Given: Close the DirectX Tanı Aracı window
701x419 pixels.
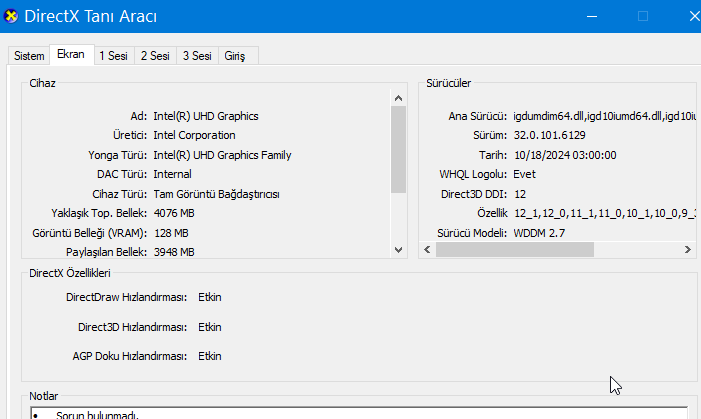Looking at the screenshot, I should tap(694, 16).
